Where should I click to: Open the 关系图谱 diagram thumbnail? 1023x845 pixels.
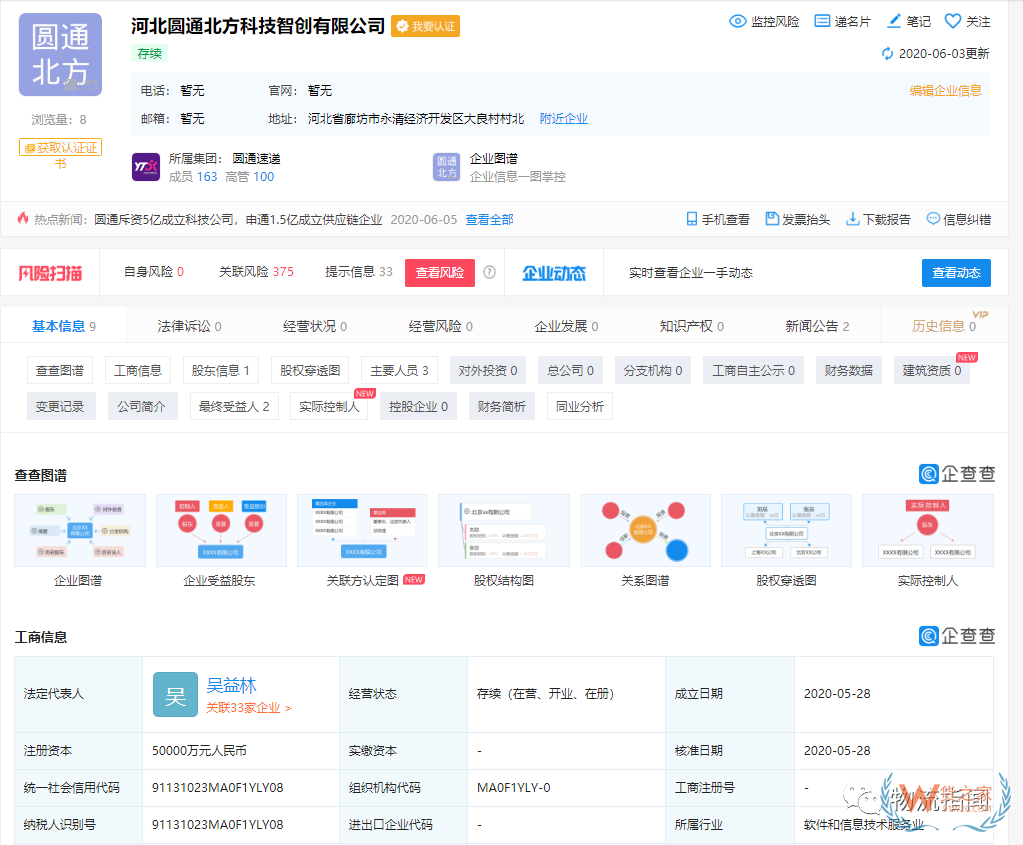click(645, 530)
